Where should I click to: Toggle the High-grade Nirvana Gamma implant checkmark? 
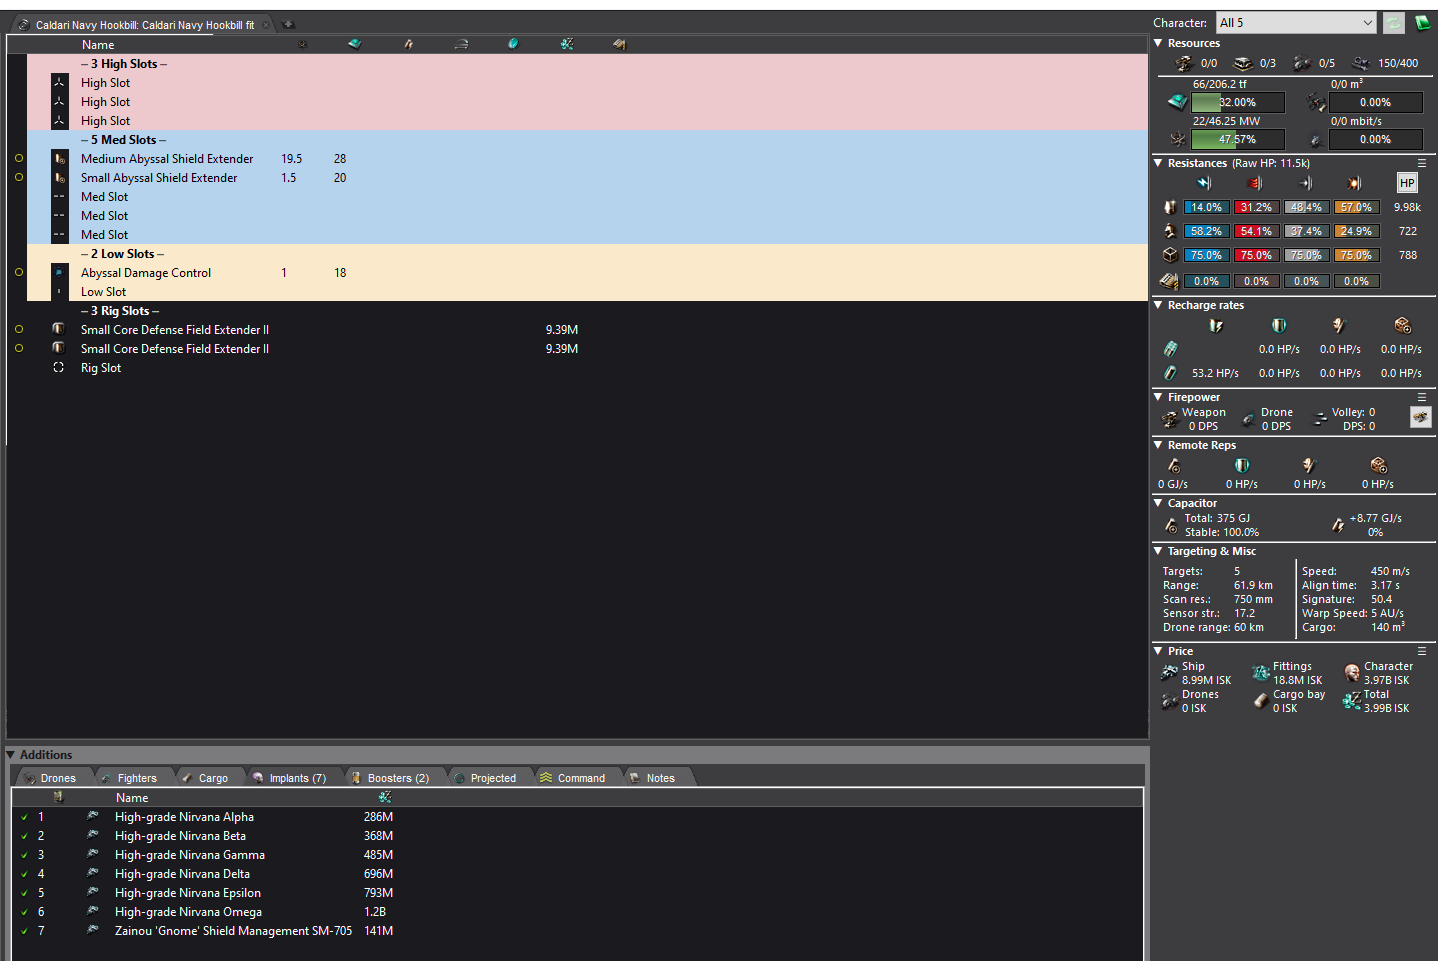[25, 855]
